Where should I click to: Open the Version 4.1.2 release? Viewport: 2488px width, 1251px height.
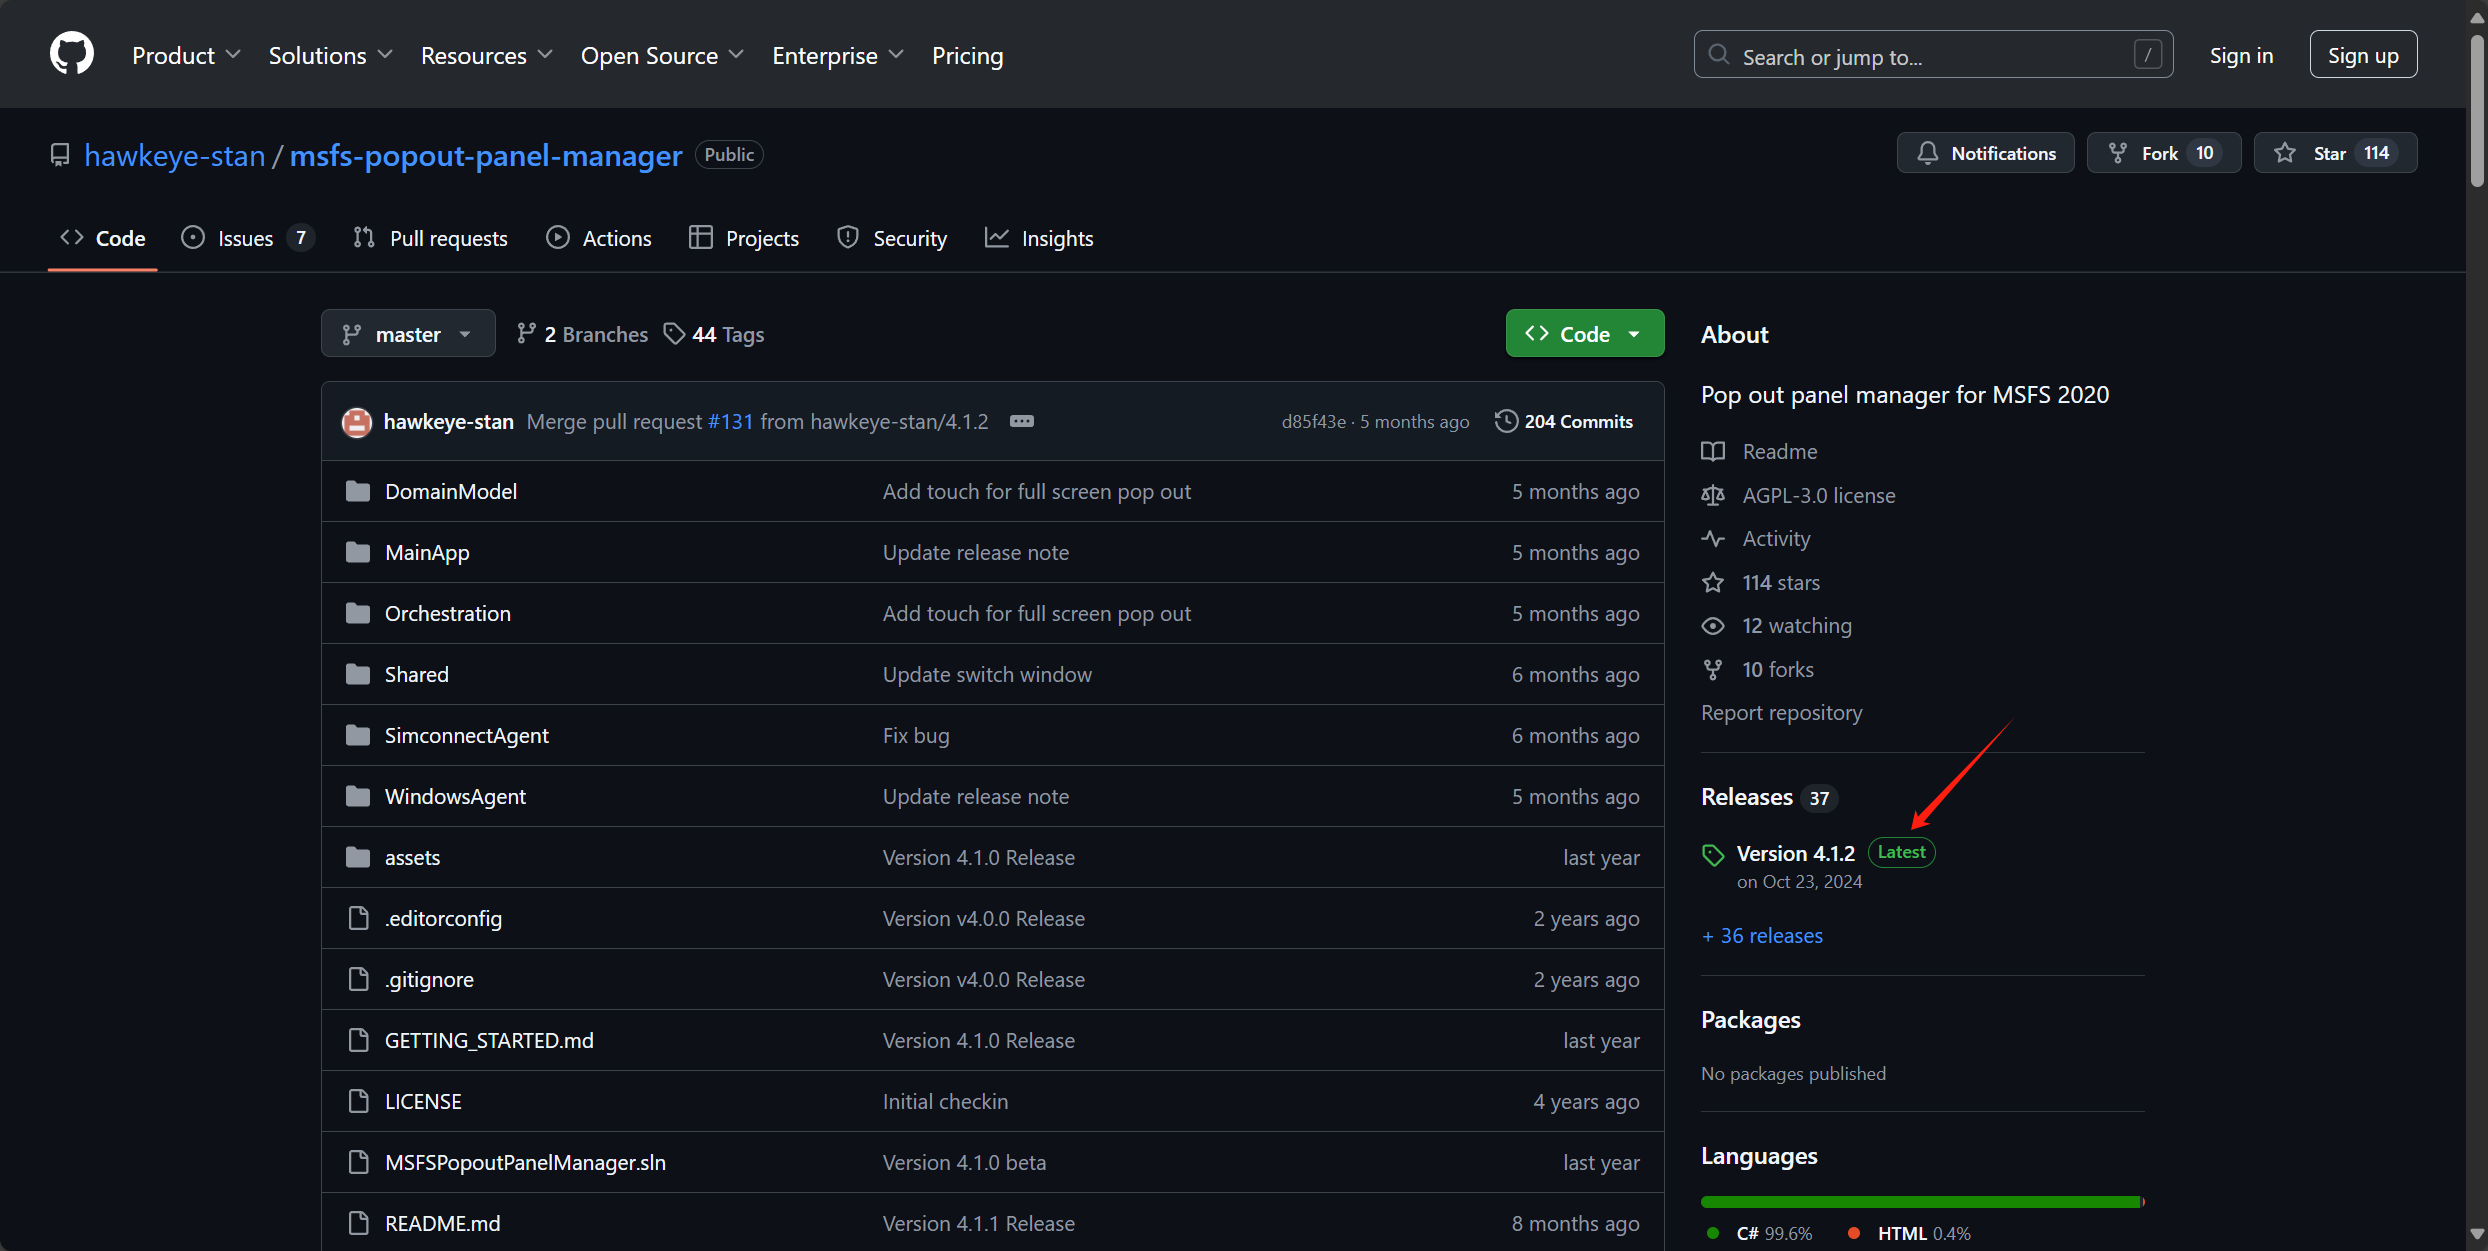pos(1796,853)
